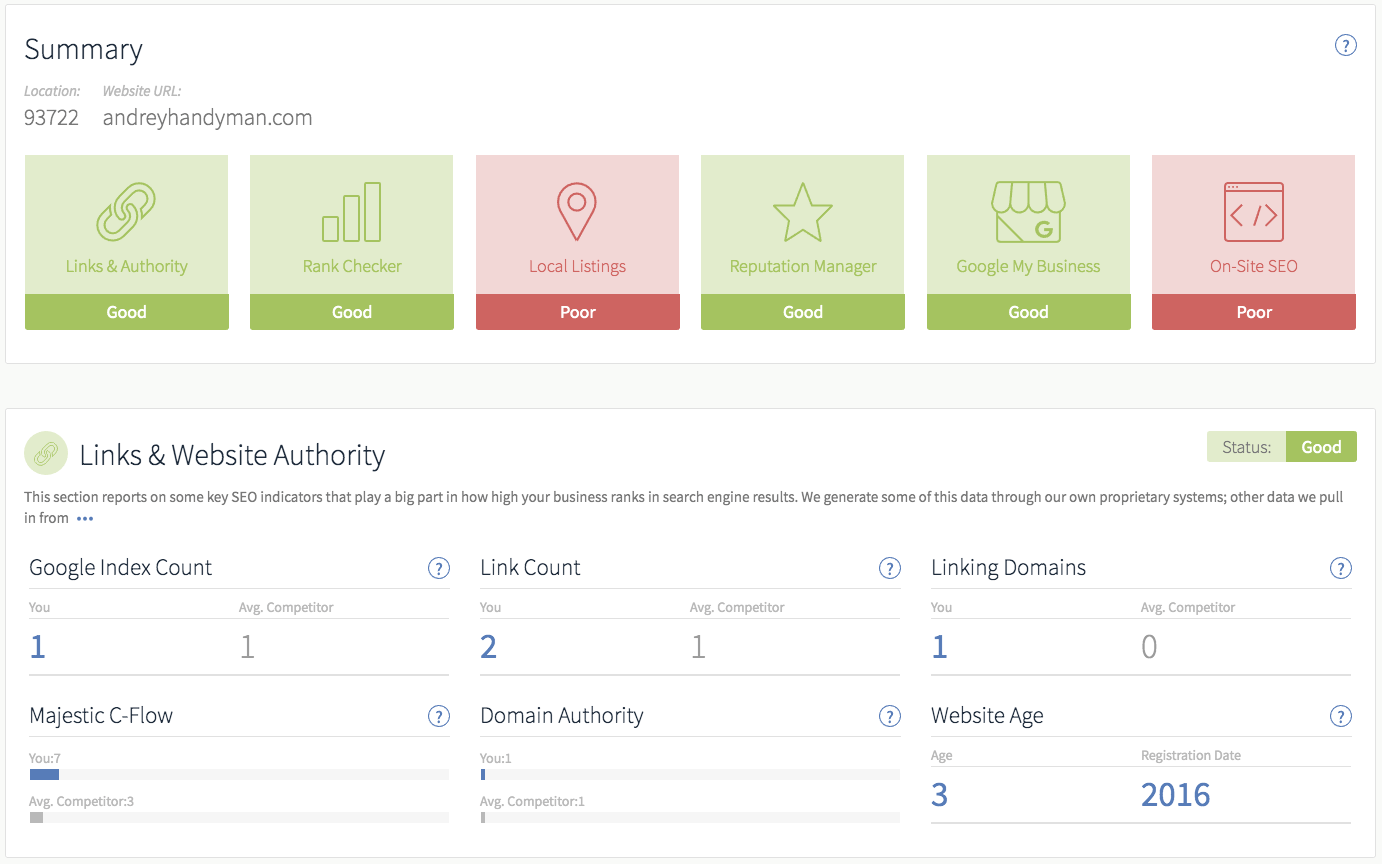
Task: Open help for the Summary section
Action: (x=1346, y=45)
